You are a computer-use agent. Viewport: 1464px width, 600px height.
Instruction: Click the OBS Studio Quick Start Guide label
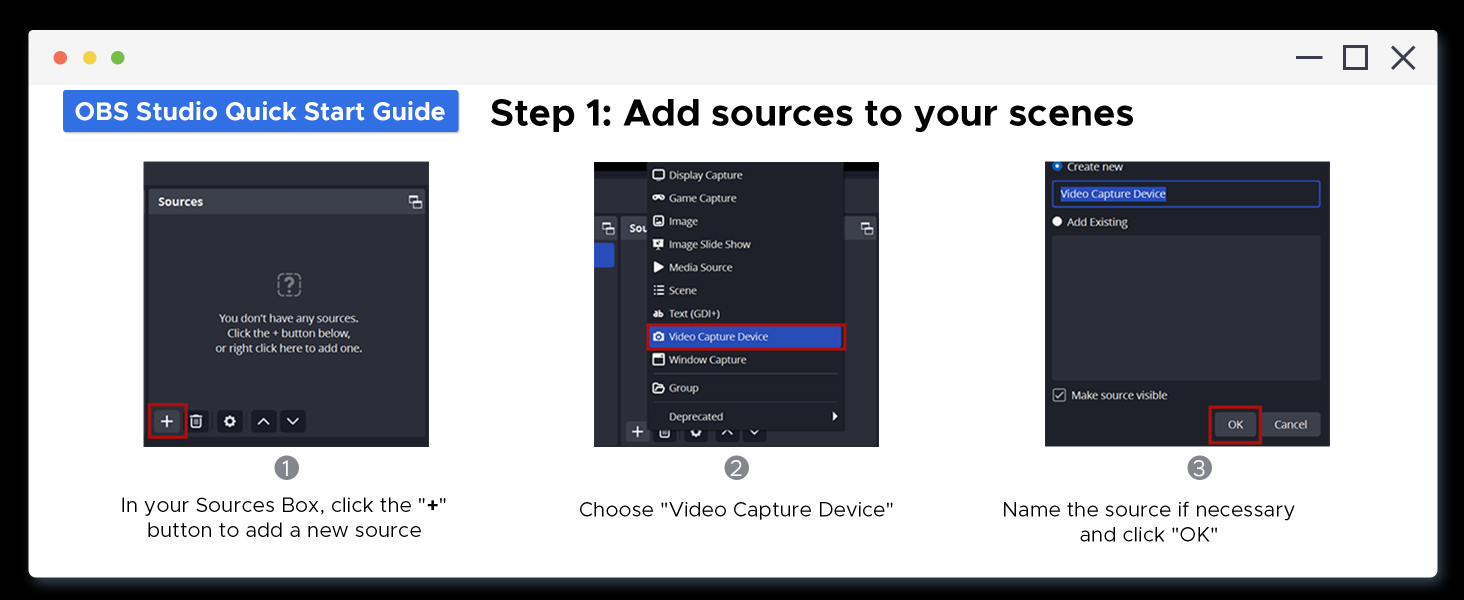click(x=260, y=111)
